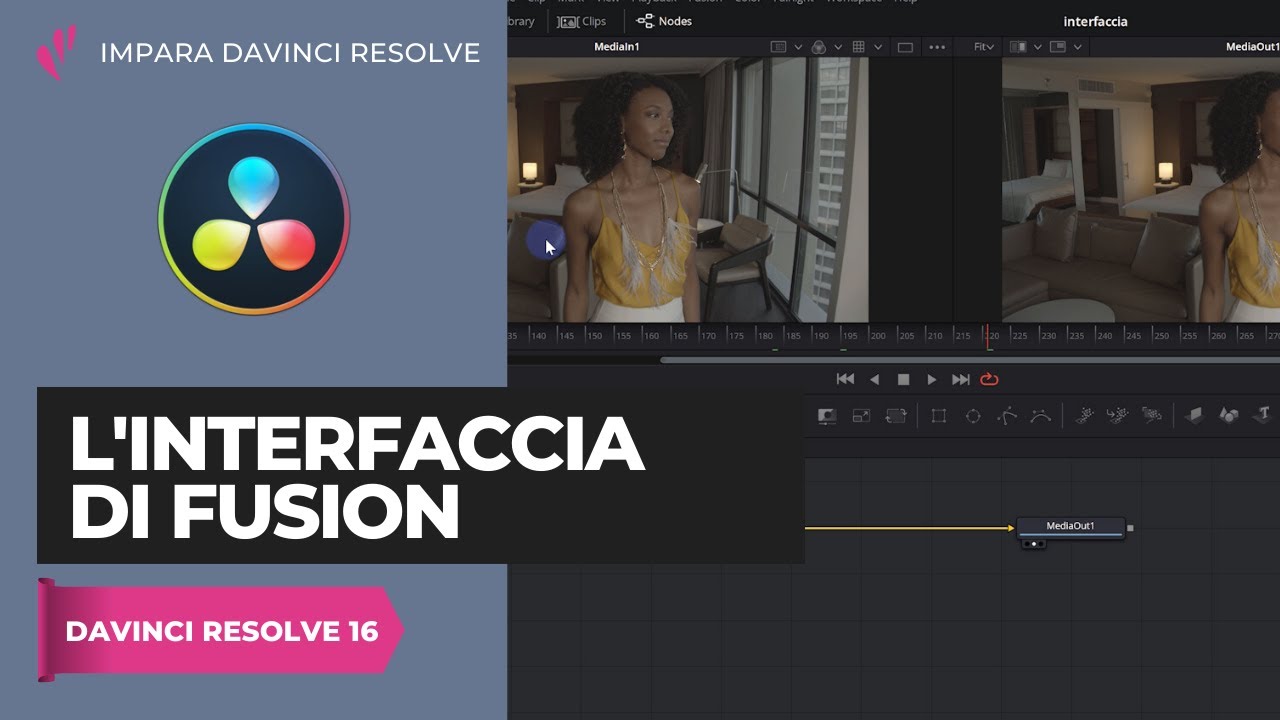Add a Transform node from toolbar
Image resolution: width=1280 pixels, height=720 pixels.
coord(896,415)
